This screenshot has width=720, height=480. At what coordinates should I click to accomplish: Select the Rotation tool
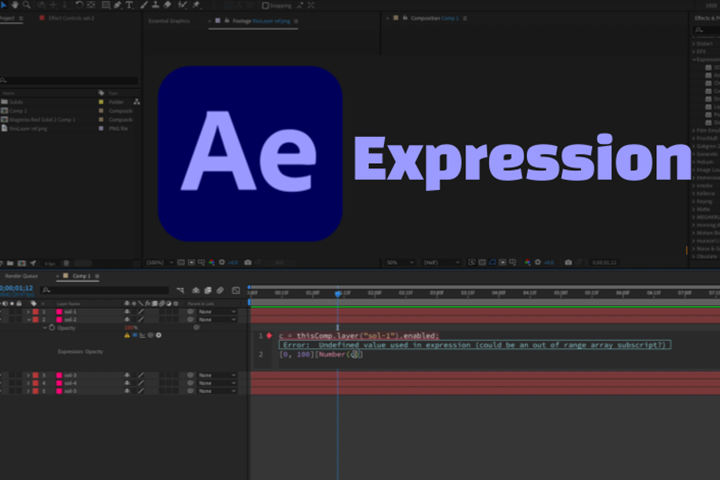pyautogui.click(x=79, y=5)
